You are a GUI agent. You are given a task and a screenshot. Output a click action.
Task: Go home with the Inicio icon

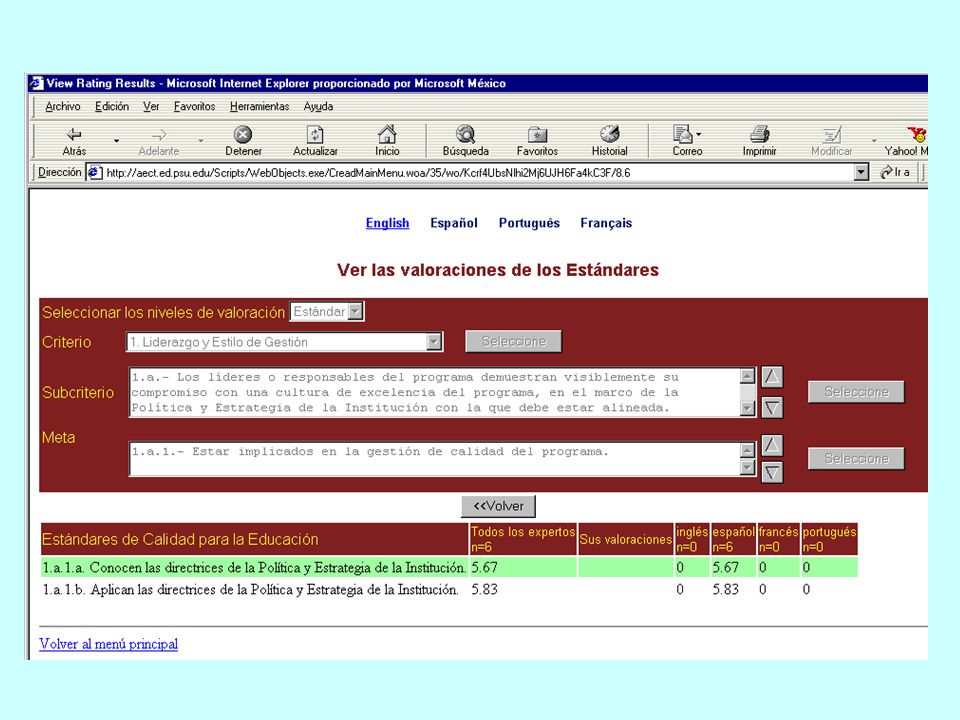pyautogui.click(x=387, y=134)
